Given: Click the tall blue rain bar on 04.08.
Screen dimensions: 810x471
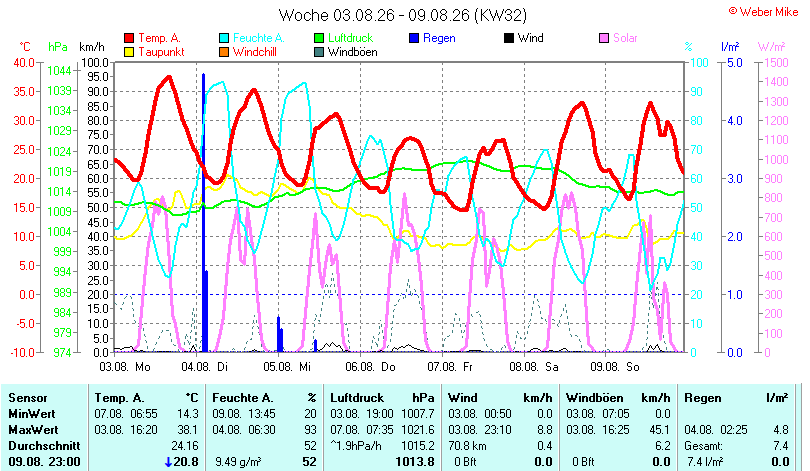Looking at the screenshot, I should (204, 213).
